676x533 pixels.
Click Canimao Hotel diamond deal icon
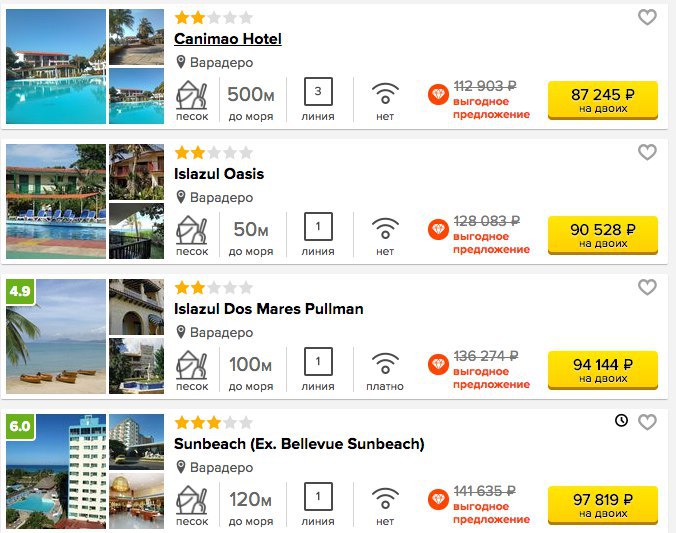[438, 94]
